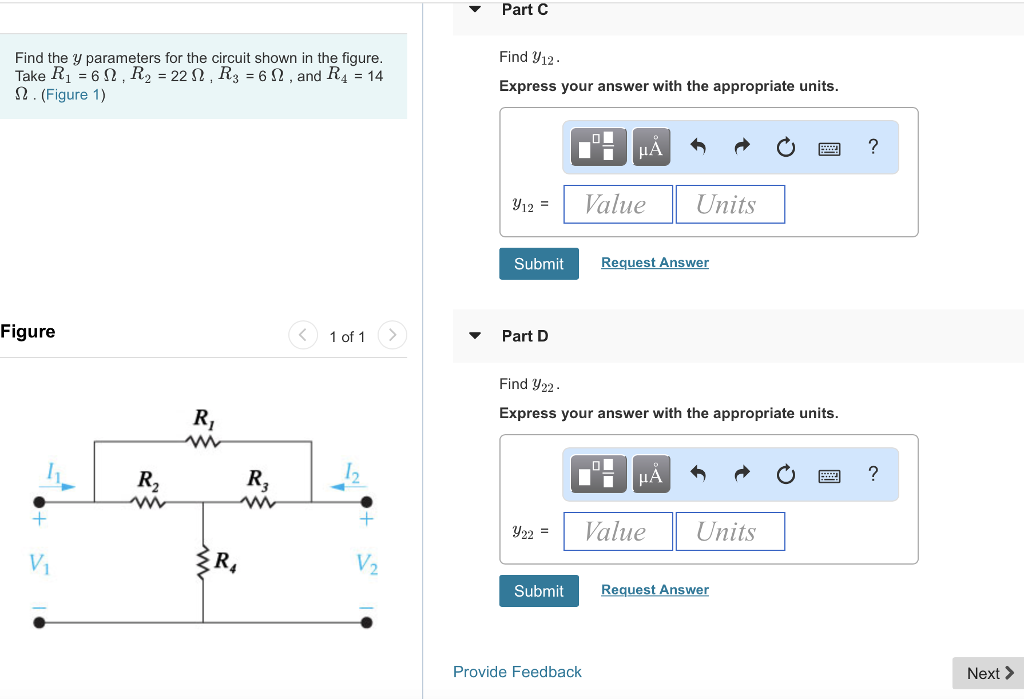Image resolution: width=1024 pixels, height=699 pixels.
Task: Reset the answer field in Part C
Action: point(785,146)
